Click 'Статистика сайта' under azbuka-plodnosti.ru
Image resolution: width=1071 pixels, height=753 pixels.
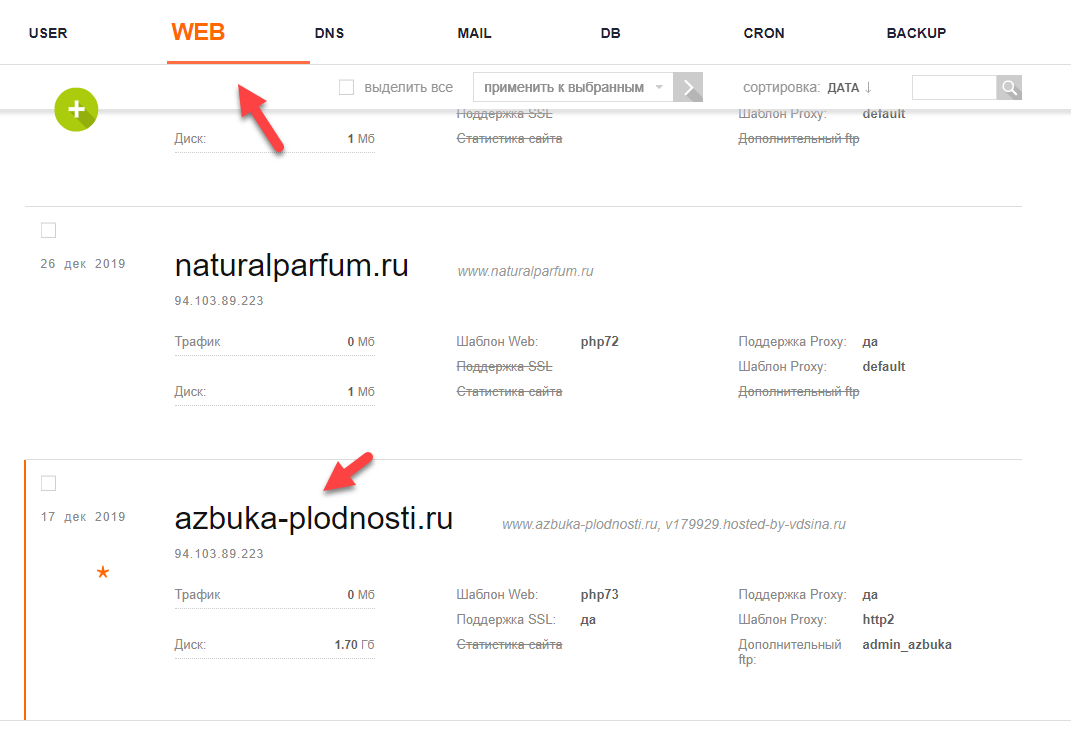(x=510, y=644)
